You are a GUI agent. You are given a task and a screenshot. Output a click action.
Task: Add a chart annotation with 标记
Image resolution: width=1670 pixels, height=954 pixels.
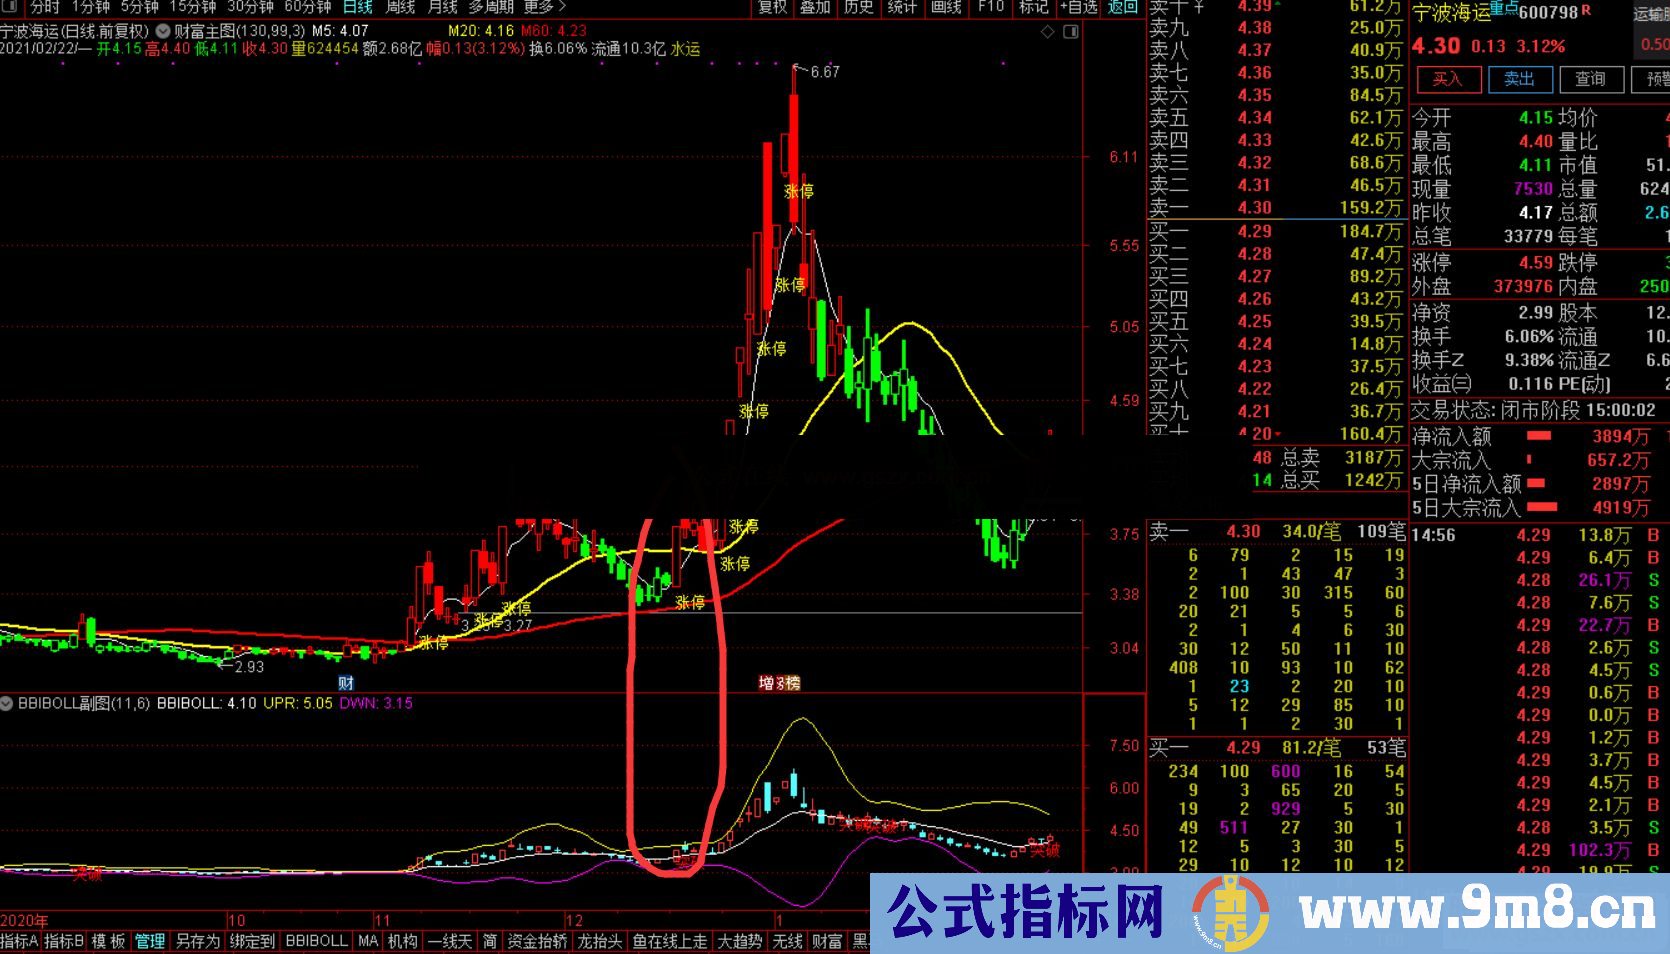click(x=1032, y=8)
